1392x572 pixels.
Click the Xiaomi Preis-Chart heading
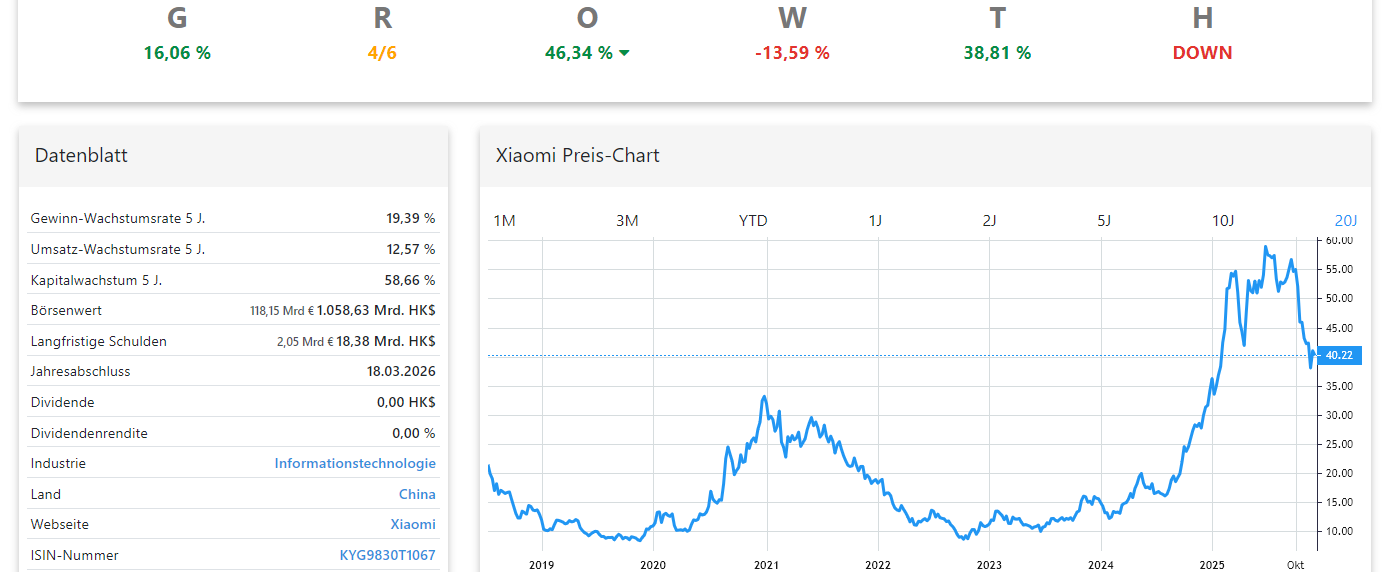click(578, 155)
